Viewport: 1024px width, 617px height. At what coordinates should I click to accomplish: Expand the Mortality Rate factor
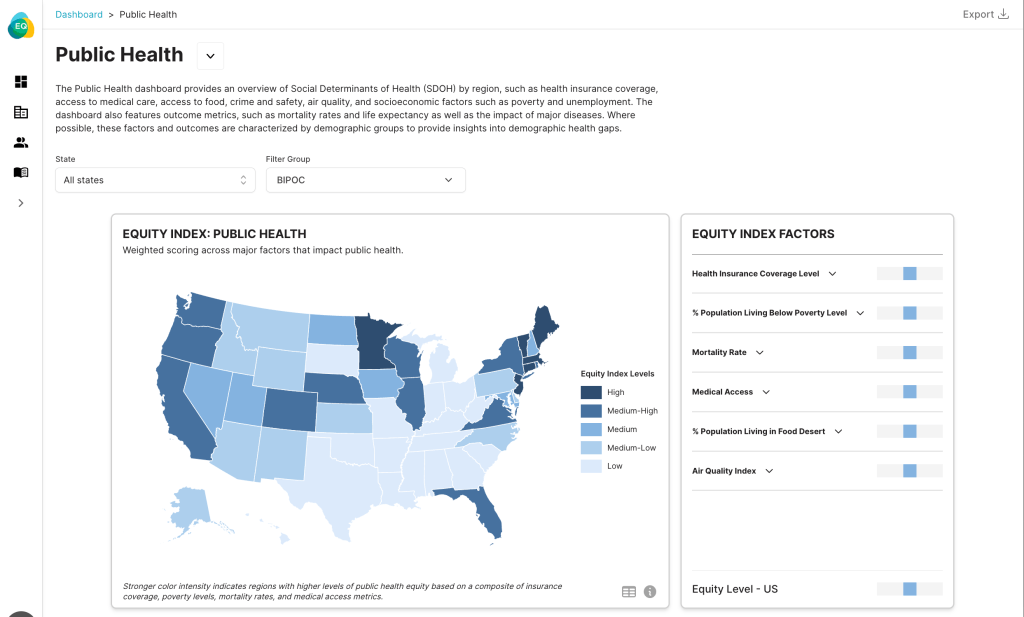(x=760, y=353)
